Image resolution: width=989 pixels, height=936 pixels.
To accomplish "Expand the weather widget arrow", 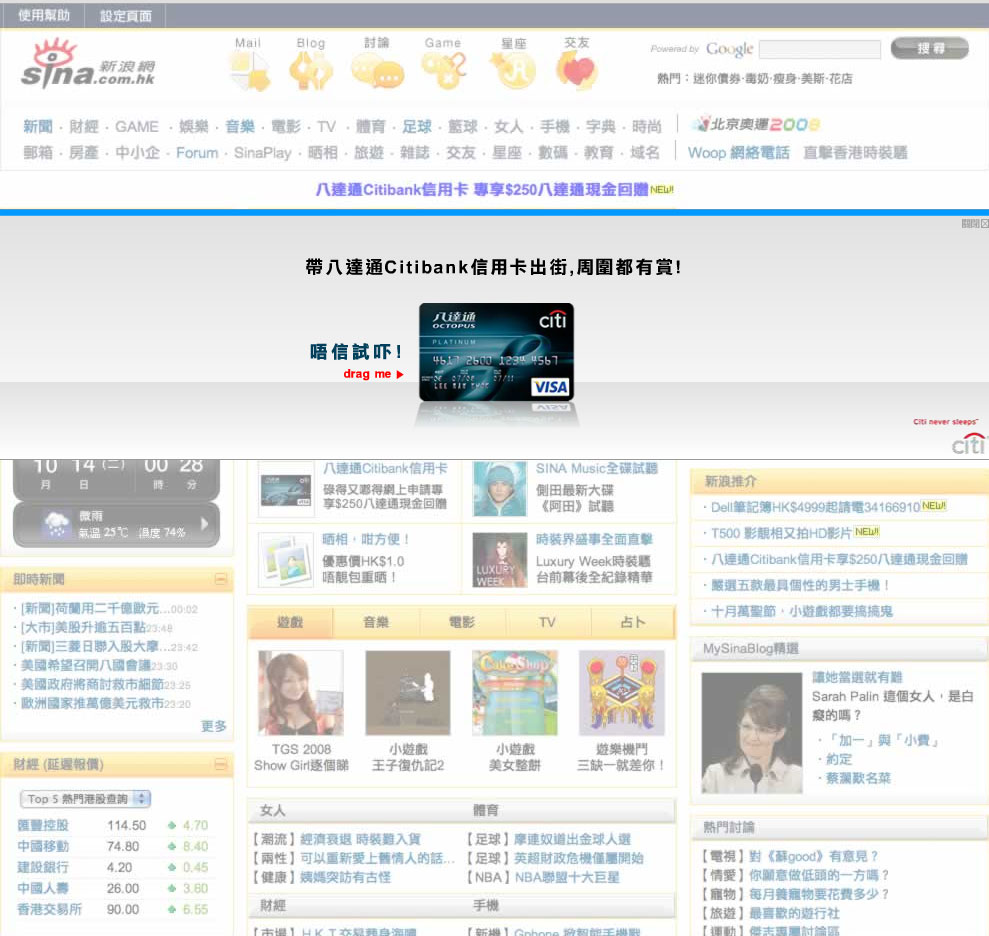I will [204, 524].
